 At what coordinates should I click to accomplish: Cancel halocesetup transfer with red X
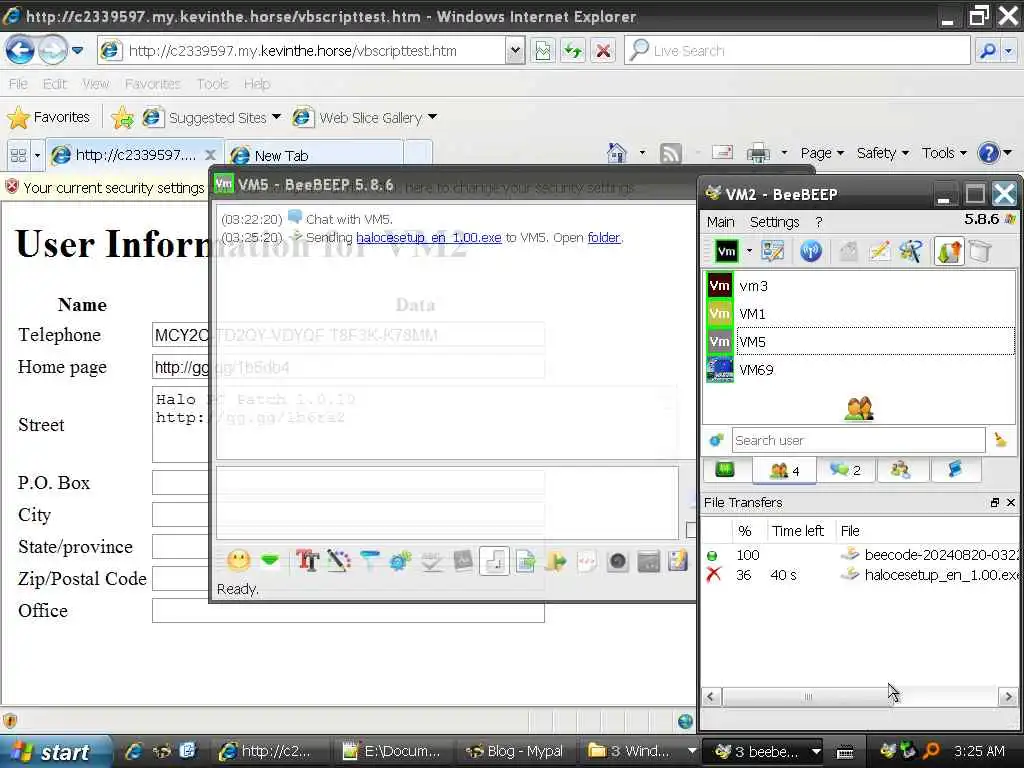(x=714, y=575)
